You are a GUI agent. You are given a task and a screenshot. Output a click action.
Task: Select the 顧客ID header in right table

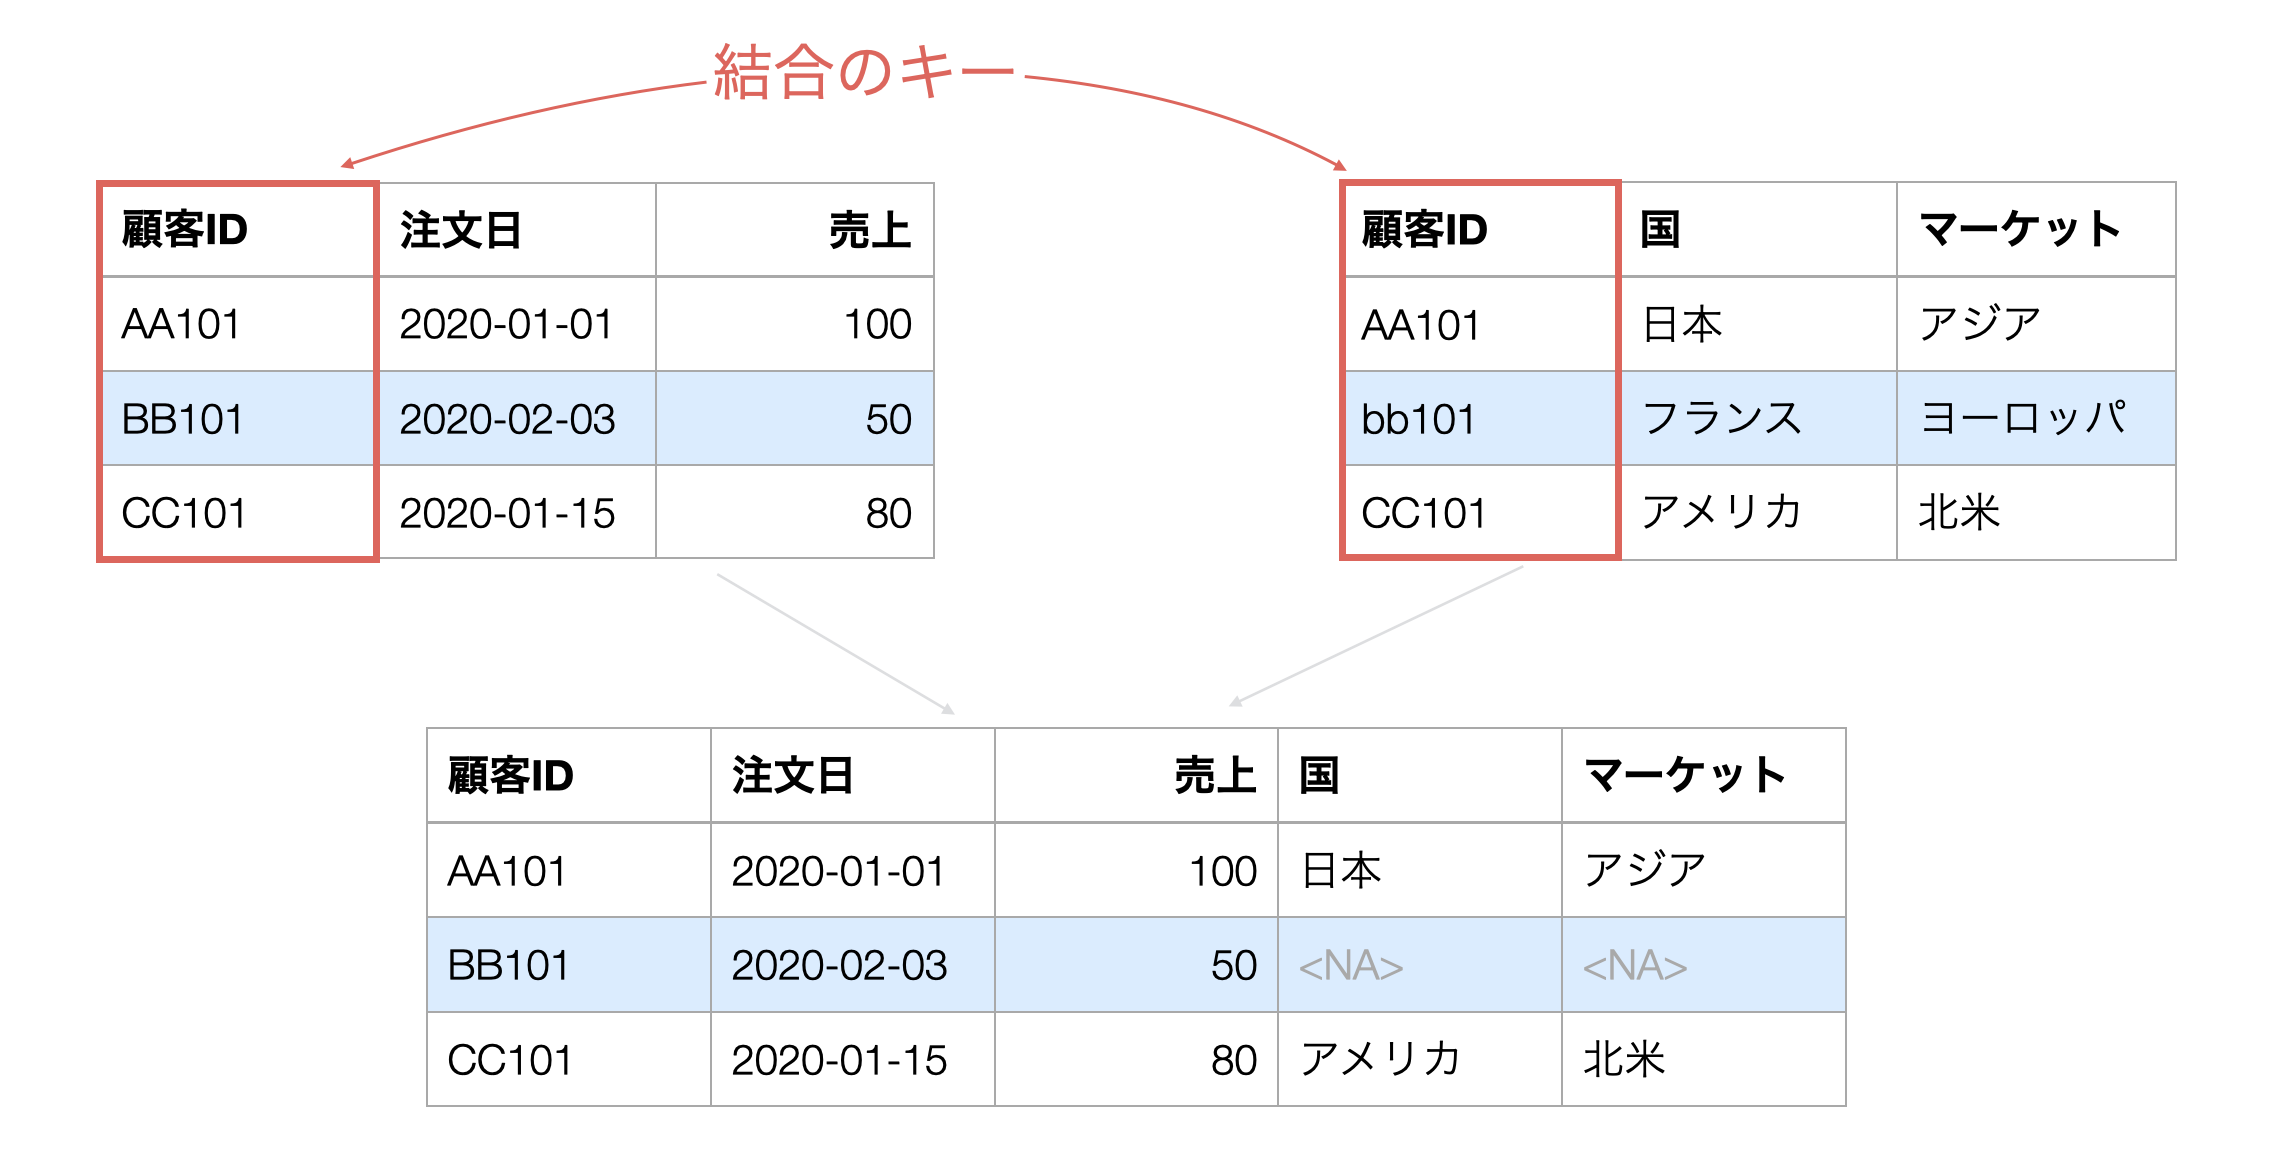click(x=1481, y=230)
